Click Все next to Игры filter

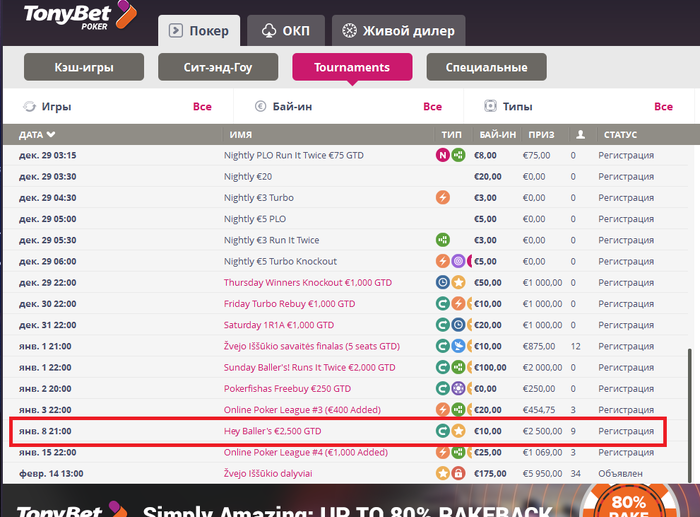(x=202, y=107)
